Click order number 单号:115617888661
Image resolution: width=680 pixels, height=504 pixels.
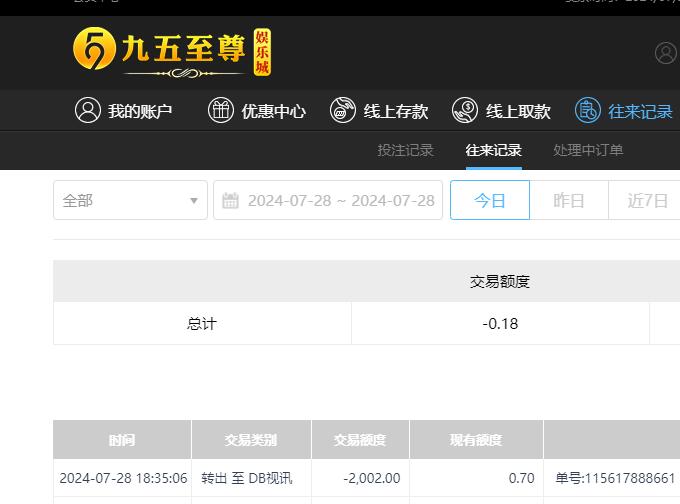pos(615,478)
